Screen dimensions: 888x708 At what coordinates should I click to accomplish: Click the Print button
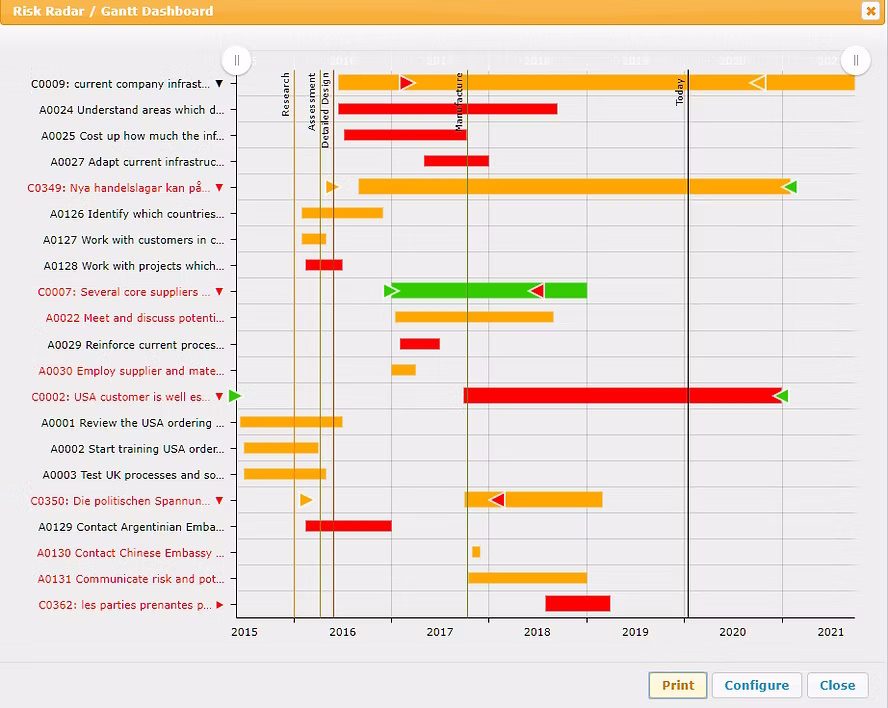(678, 685)
